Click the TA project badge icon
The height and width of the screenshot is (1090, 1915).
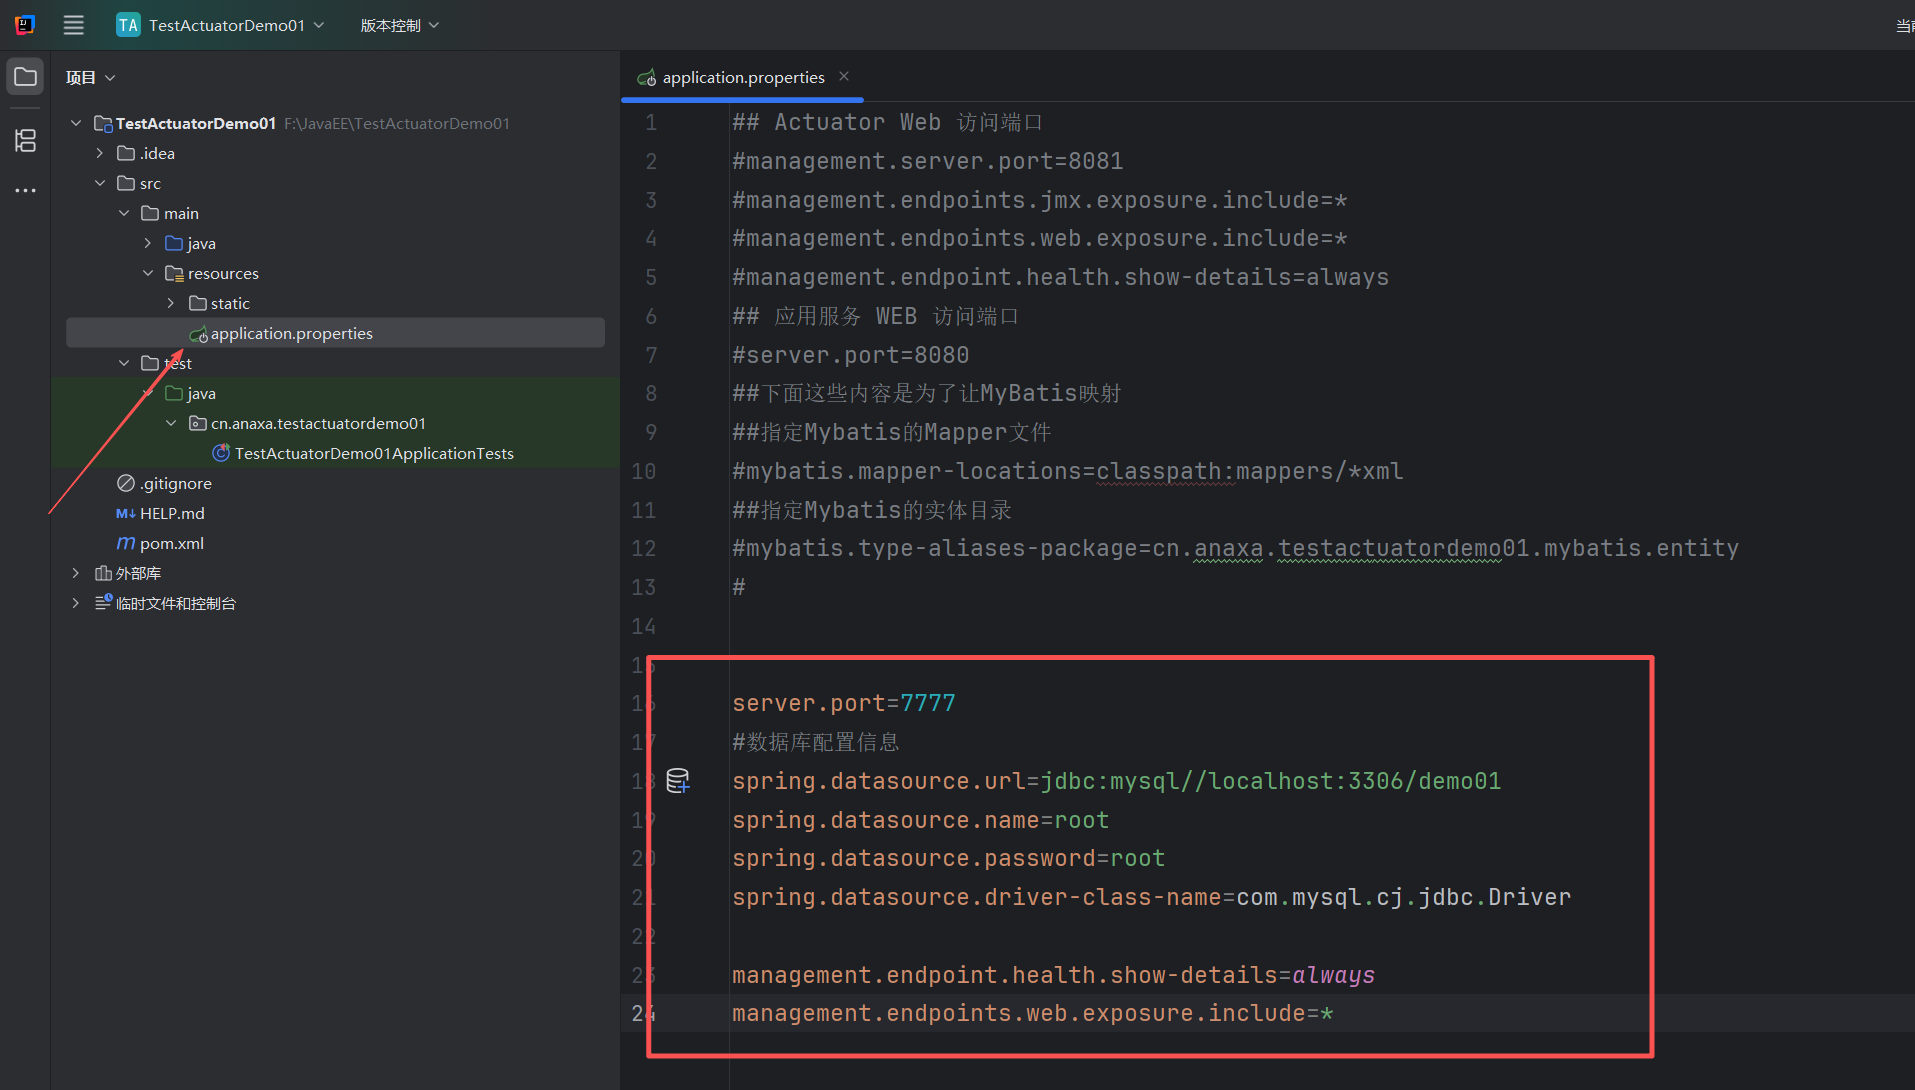[x=128, y=25]
